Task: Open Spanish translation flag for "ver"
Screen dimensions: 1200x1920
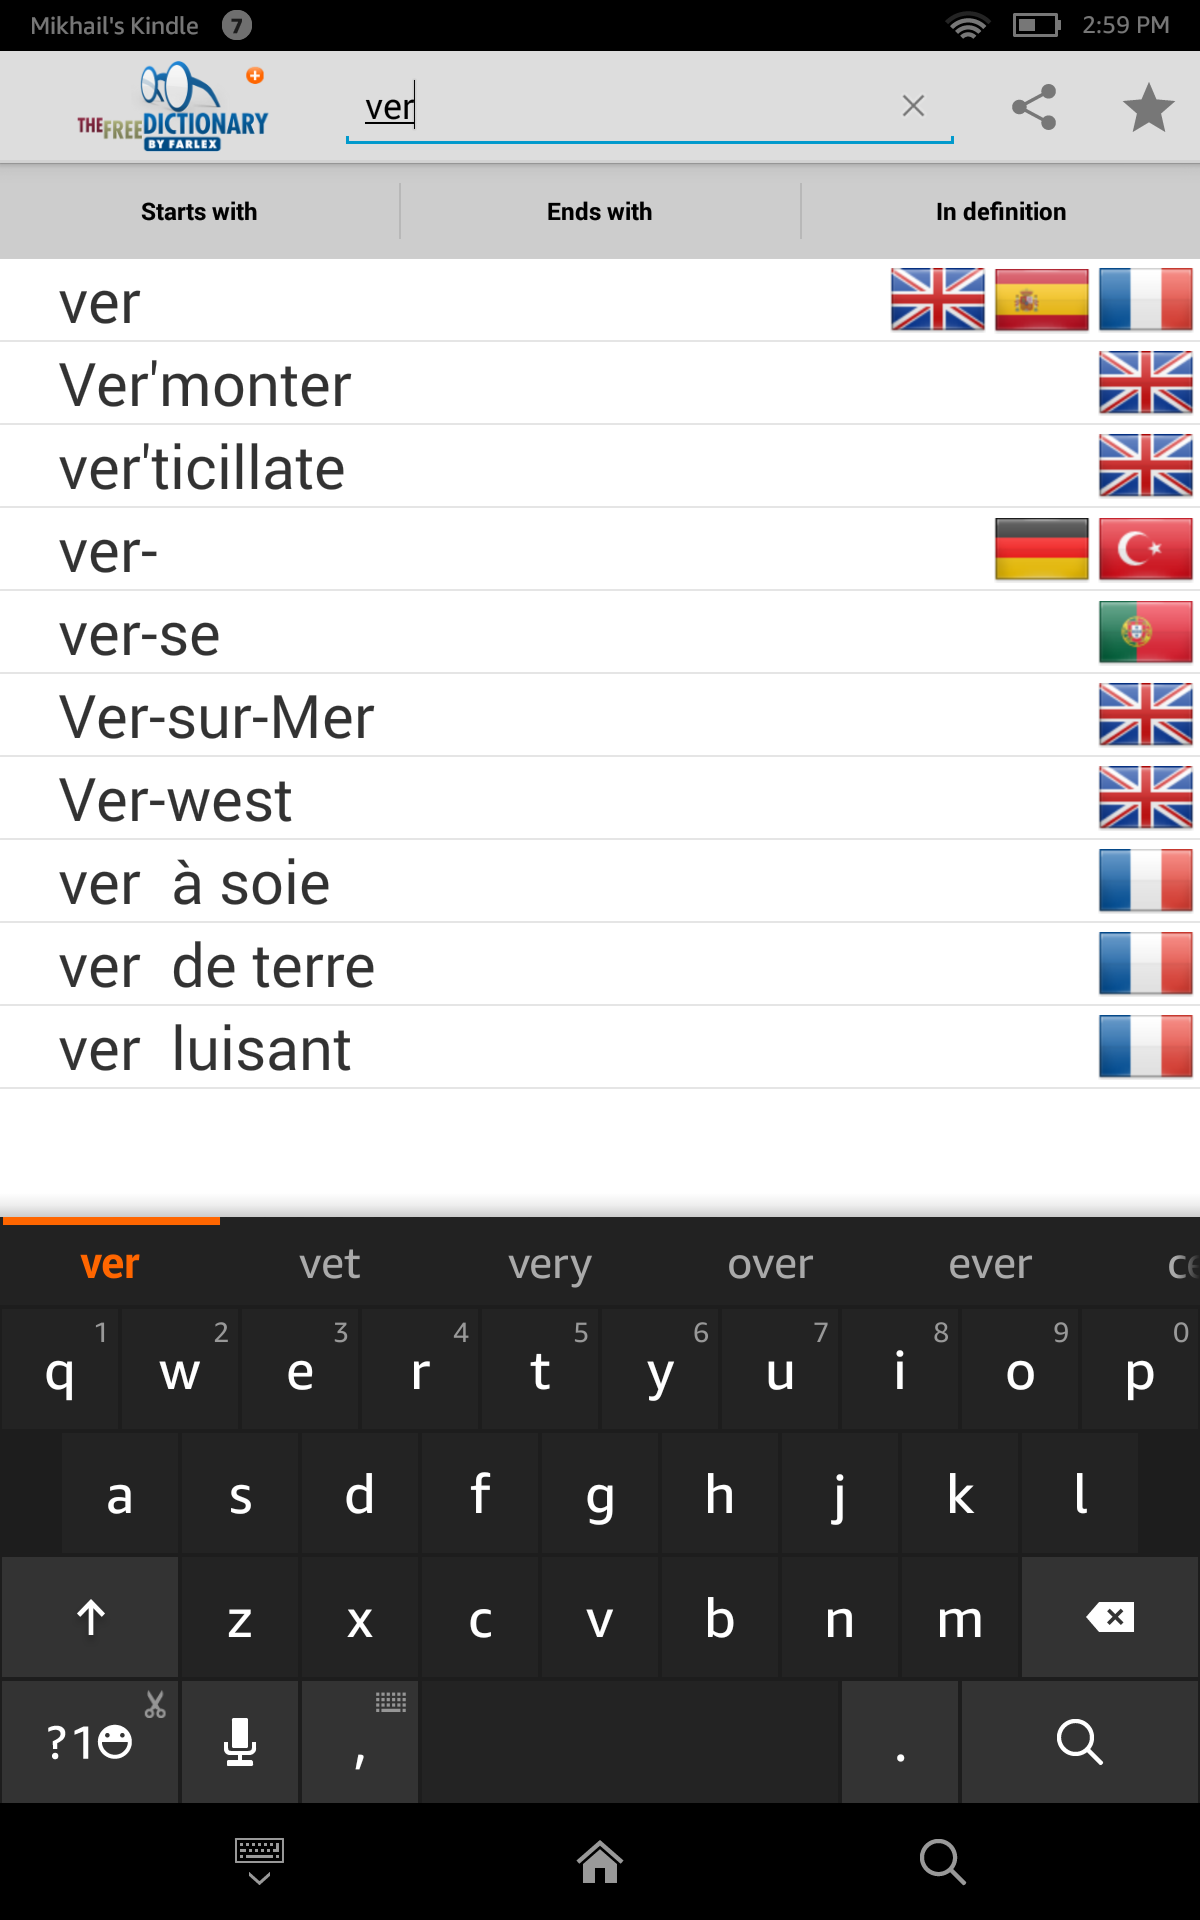Action: coord(1040,300)
